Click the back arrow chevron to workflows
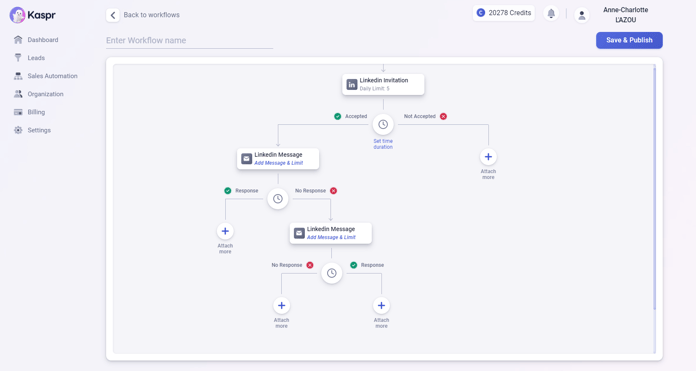Image resolution: width=696 pixels, height=371 pixels. tap(113, 15)
